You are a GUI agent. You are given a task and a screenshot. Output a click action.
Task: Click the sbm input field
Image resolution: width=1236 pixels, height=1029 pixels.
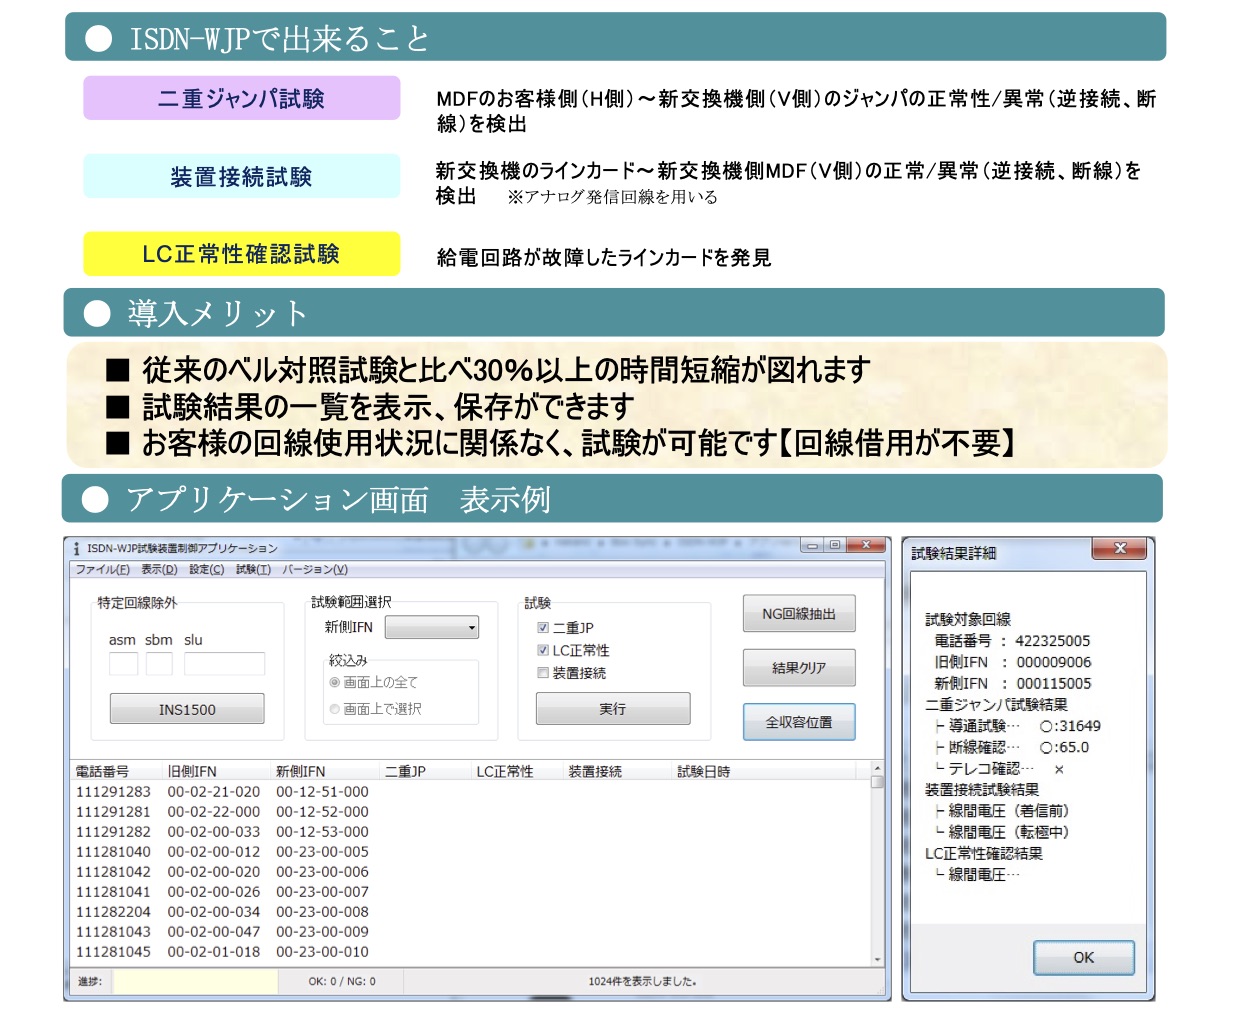coord(159,663)
